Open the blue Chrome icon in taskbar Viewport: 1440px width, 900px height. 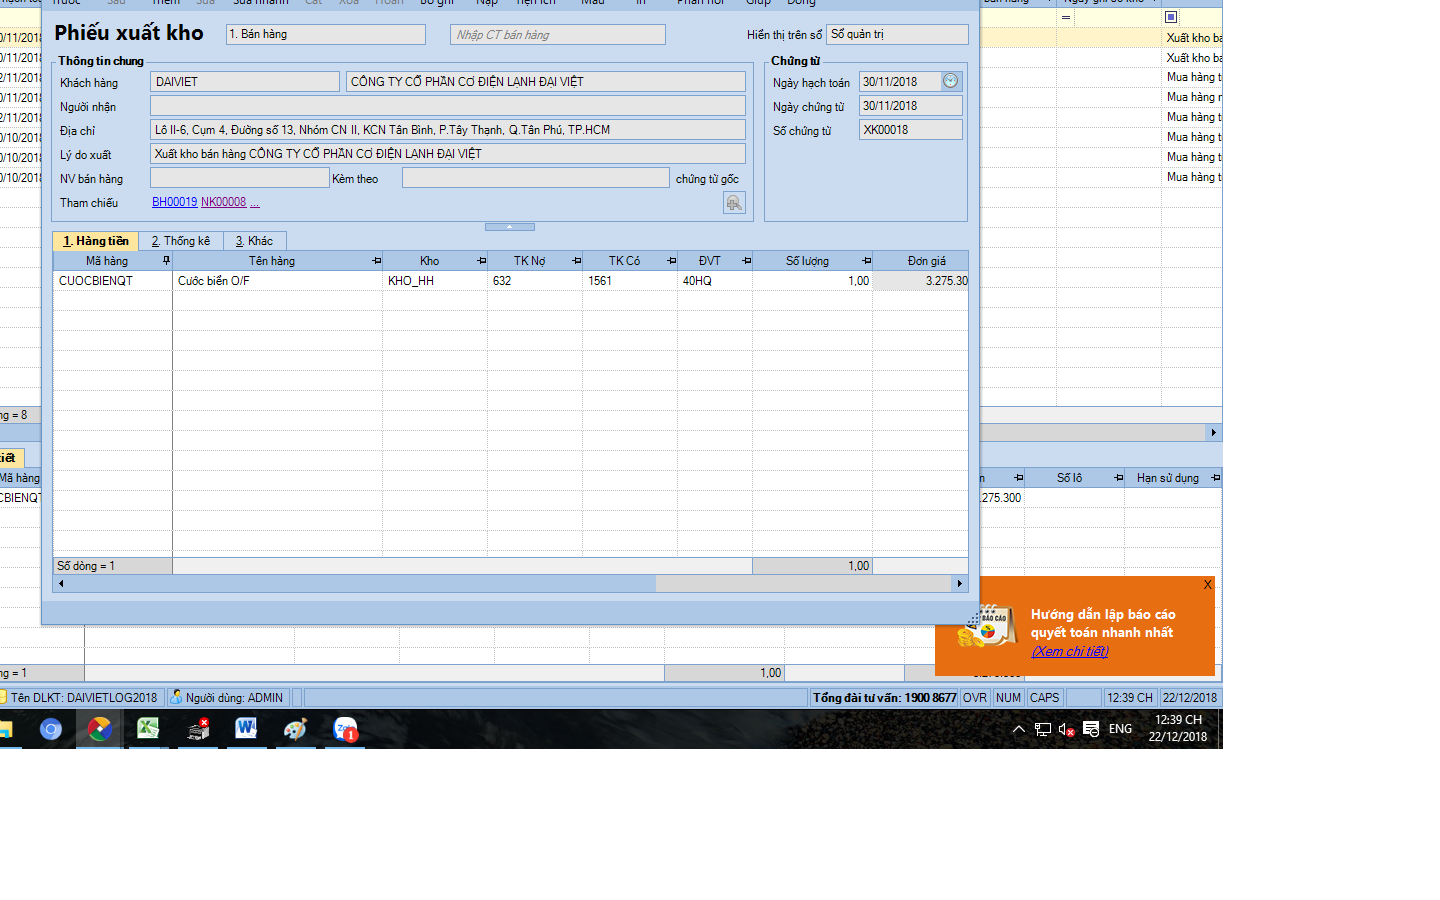point(51,730)
